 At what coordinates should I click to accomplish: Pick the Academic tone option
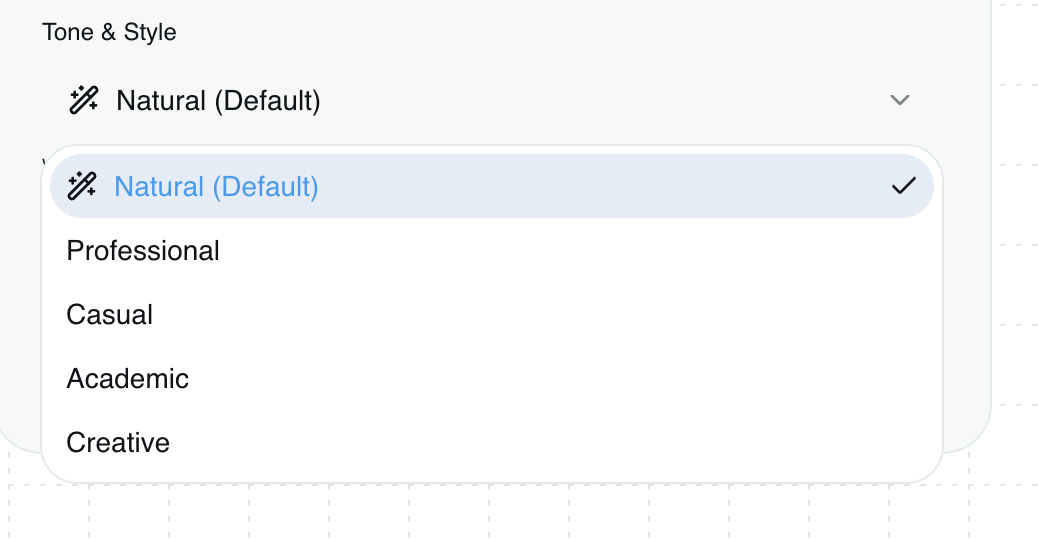tap(128, 379)
